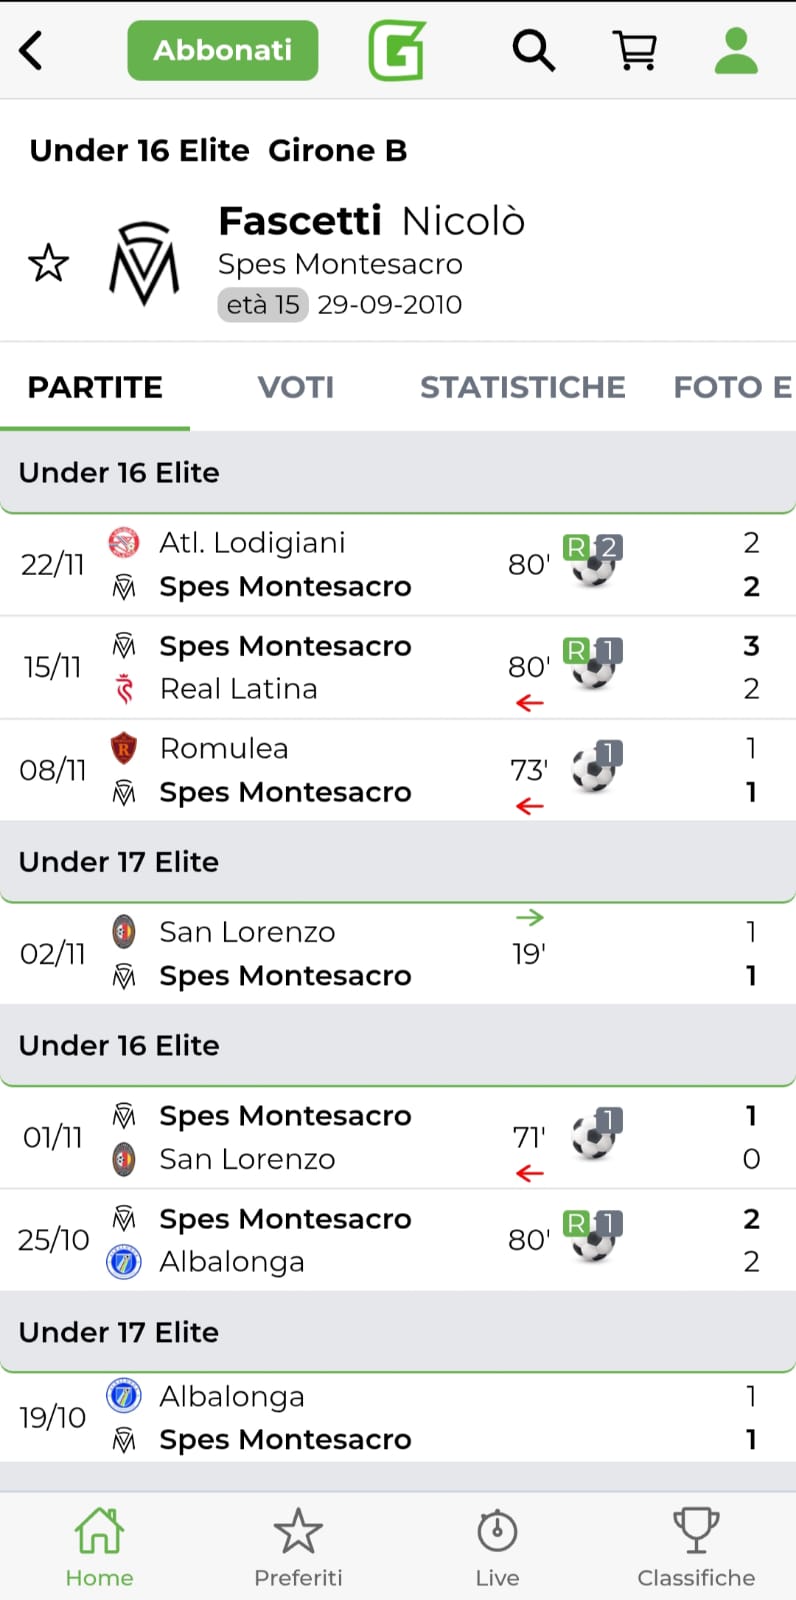The height and width of the screenshot is (1600, 796).
Task: Go to Home in bottom navigation
Action: tap(99, 1546)
